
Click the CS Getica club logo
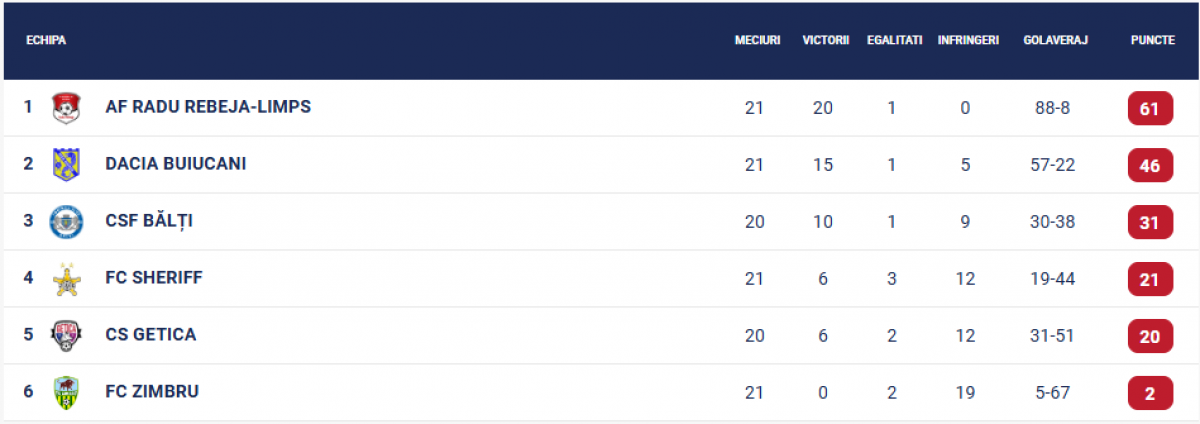(65, 335)
